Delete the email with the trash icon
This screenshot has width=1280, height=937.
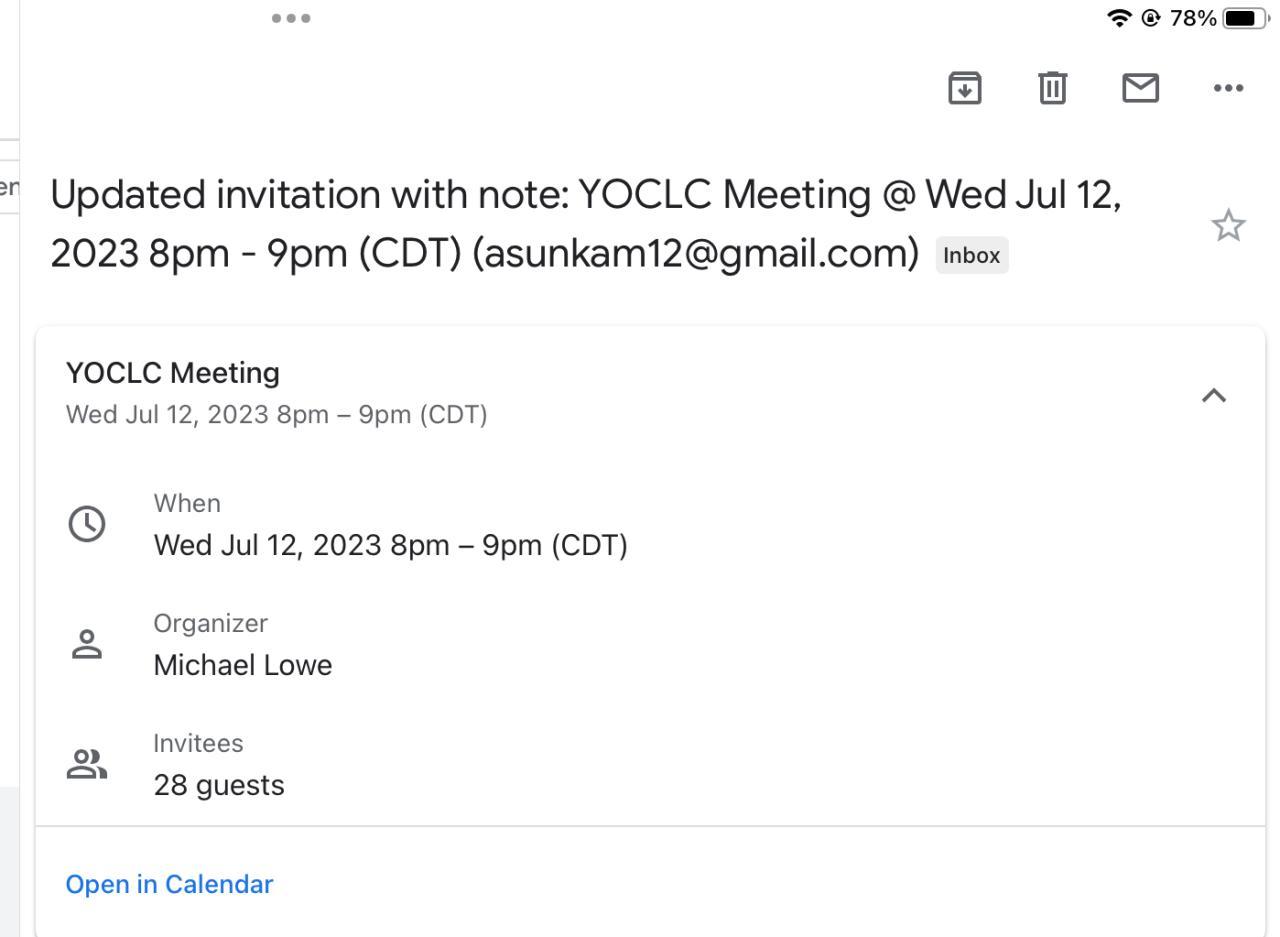tap(1052, 88)
